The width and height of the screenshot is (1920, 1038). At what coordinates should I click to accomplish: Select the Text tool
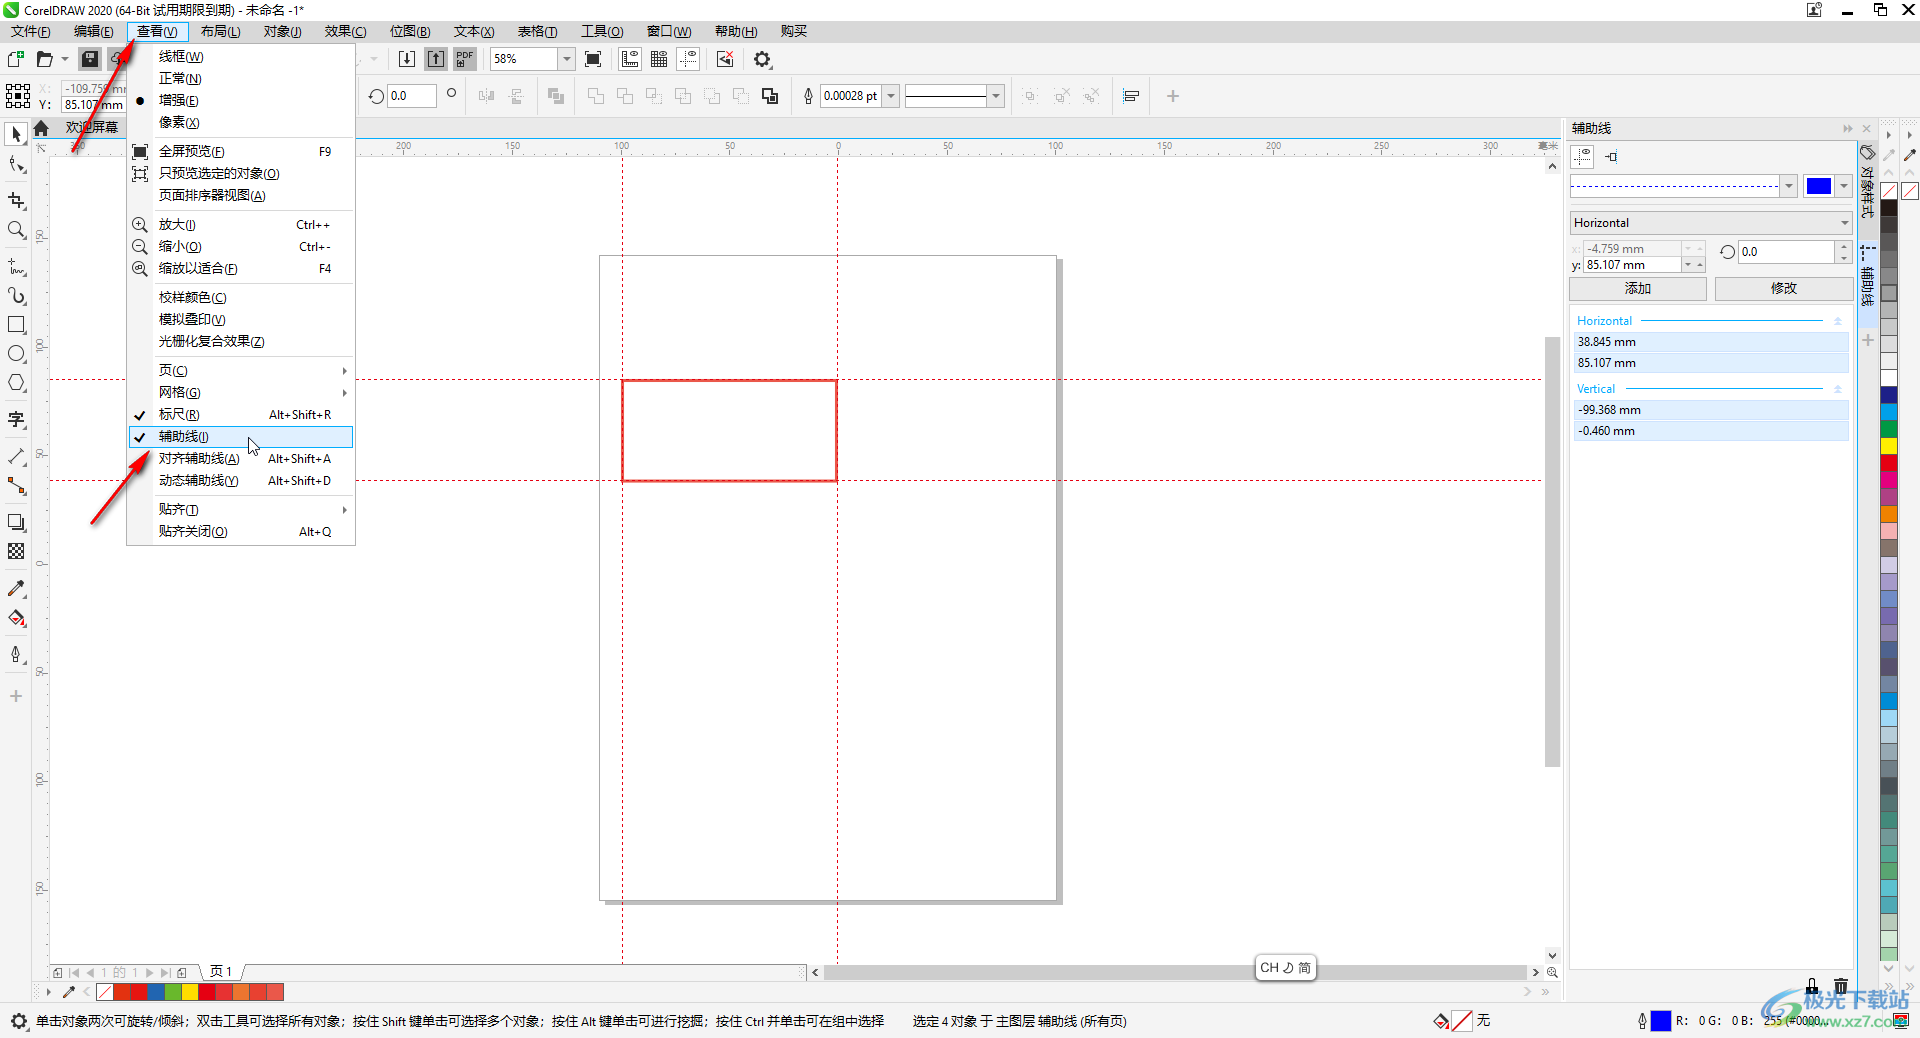point(16,420)
